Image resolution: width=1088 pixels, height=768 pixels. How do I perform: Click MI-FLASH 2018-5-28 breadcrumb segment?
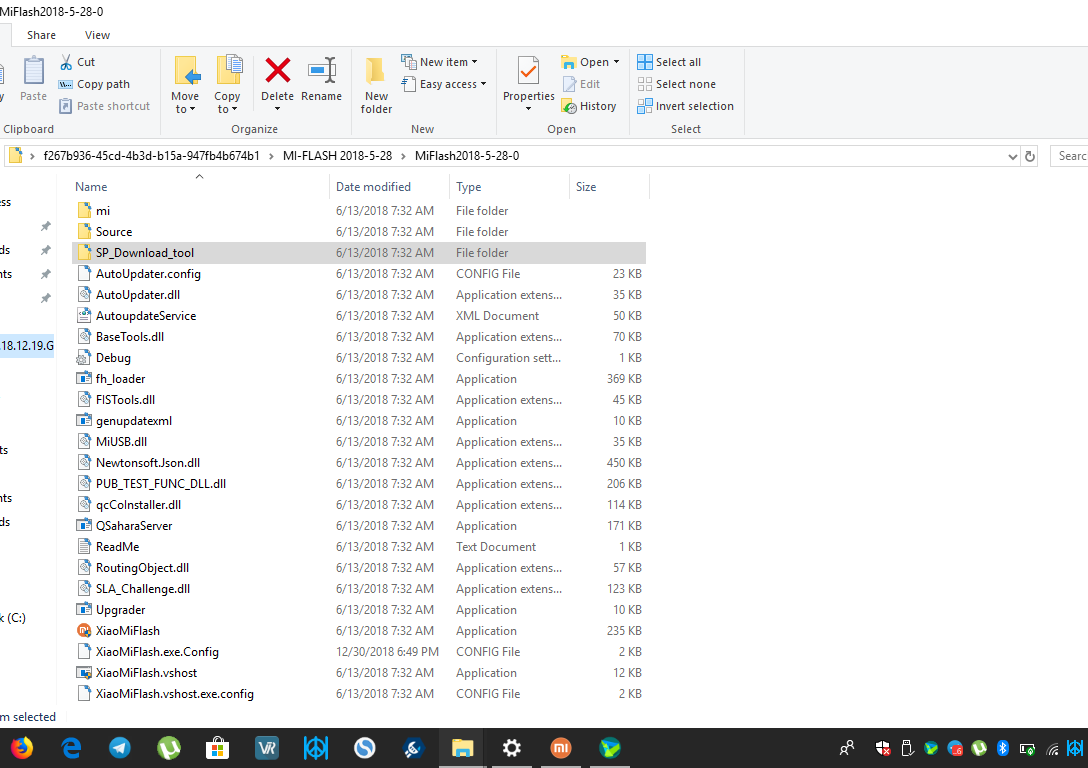(x=337, y=156)
